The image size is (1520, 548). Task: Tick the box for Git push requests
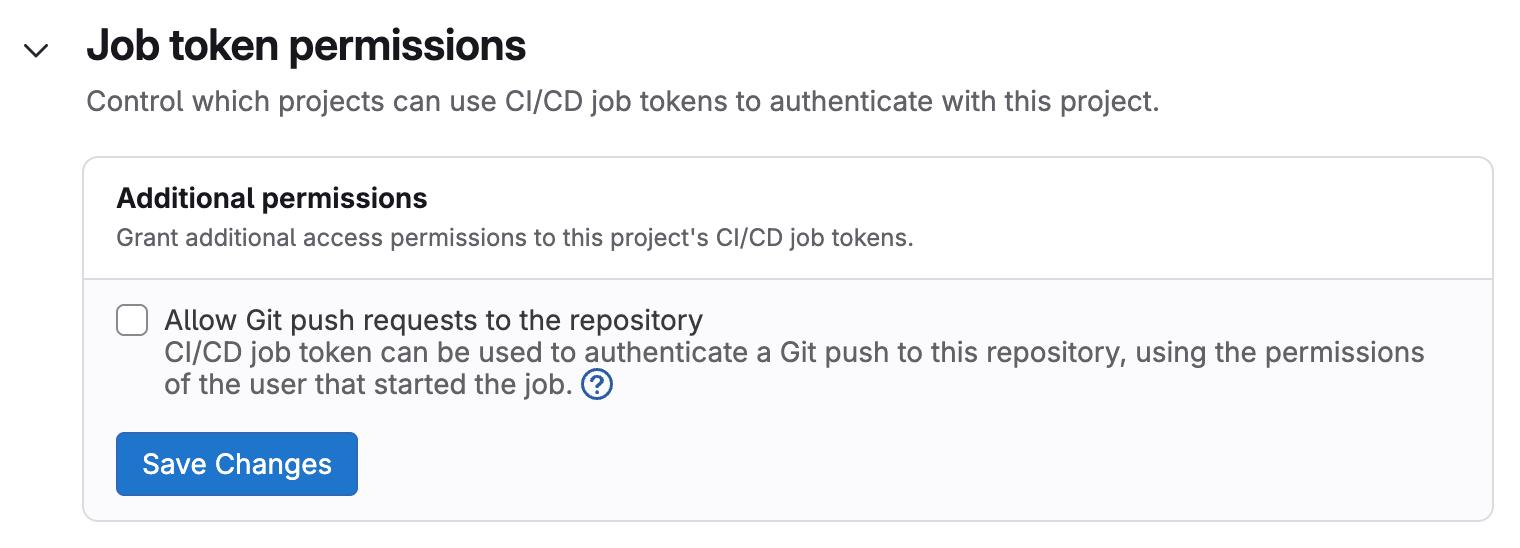tap(132, 321)
